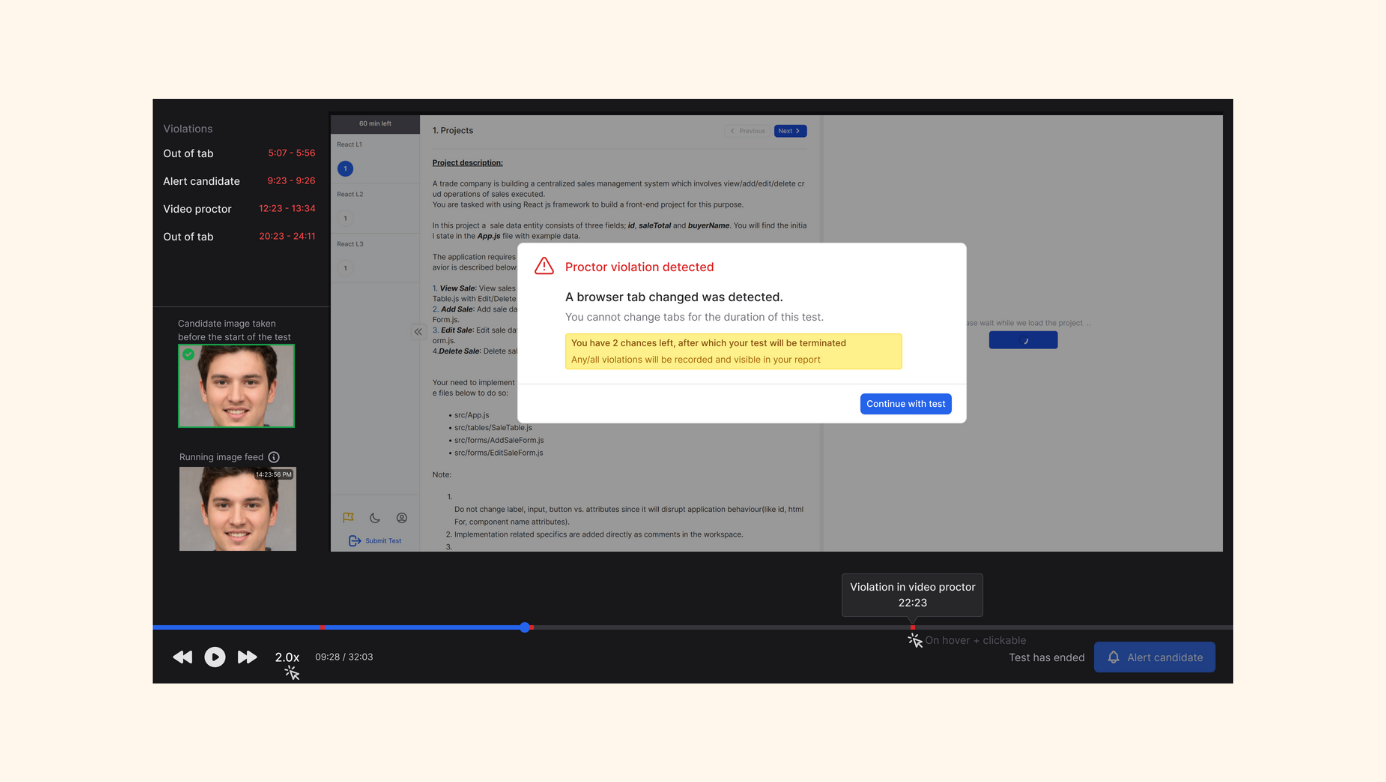Select React L1 question 1 circle
Image resolution: width=1386 pixels, height=782 pixels.
point(345,168)
